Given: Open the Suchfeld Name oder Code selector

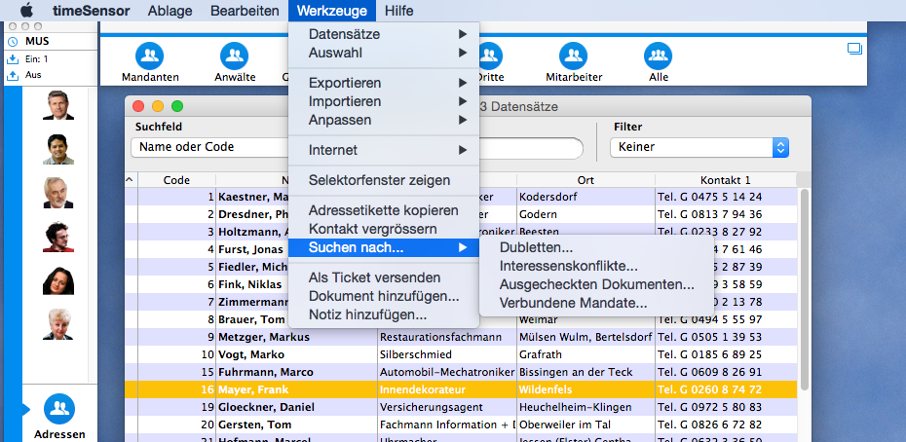Looking at the screenshot, I should [x=210, y=147].
